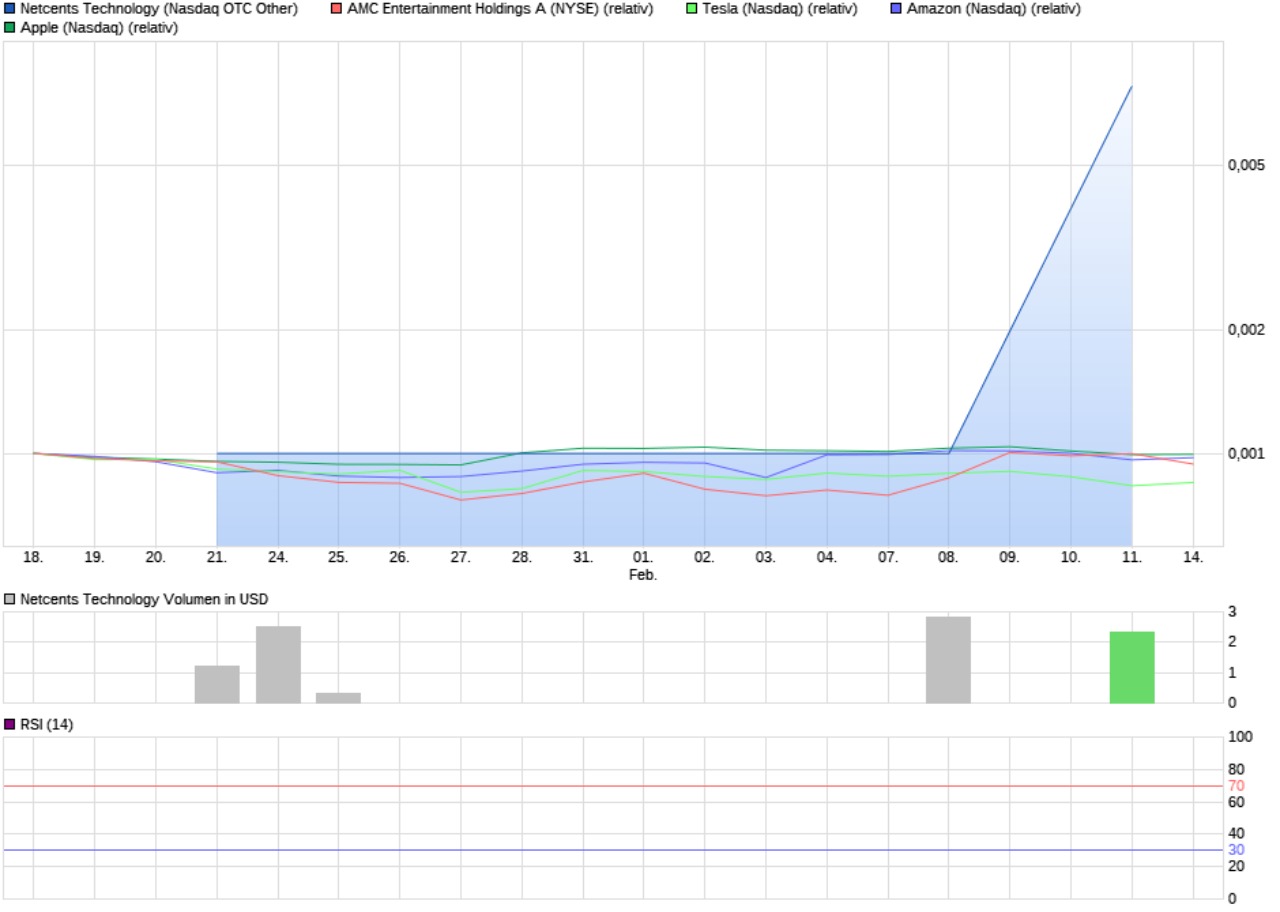Click the purple RSI (14) legend swatch
1280x912 pixels.
tap(10, 724)
